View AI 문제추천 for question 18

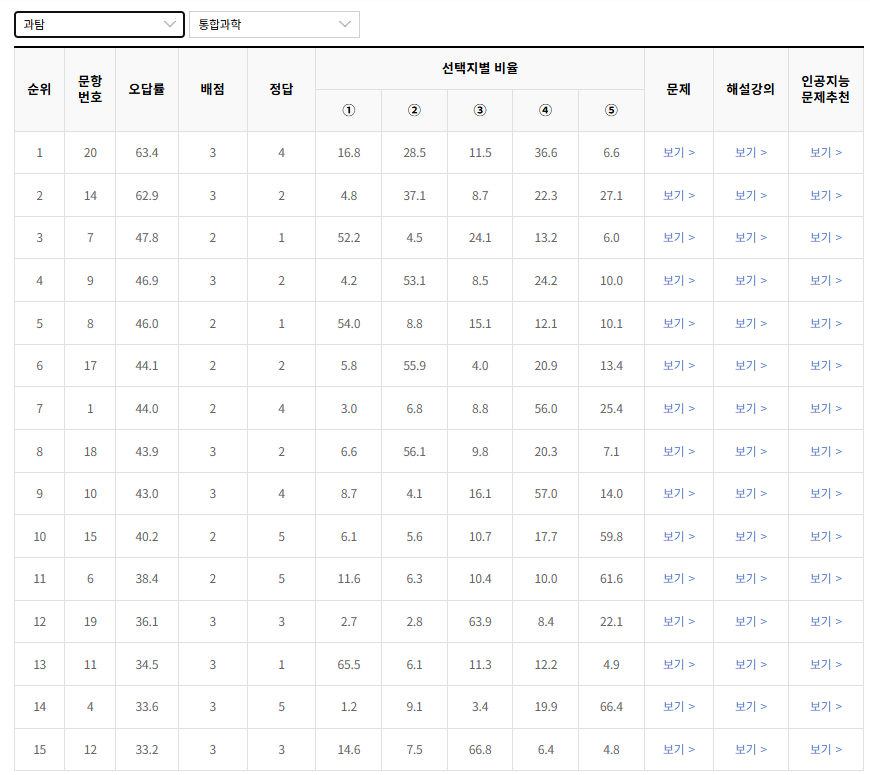(825, 451)
